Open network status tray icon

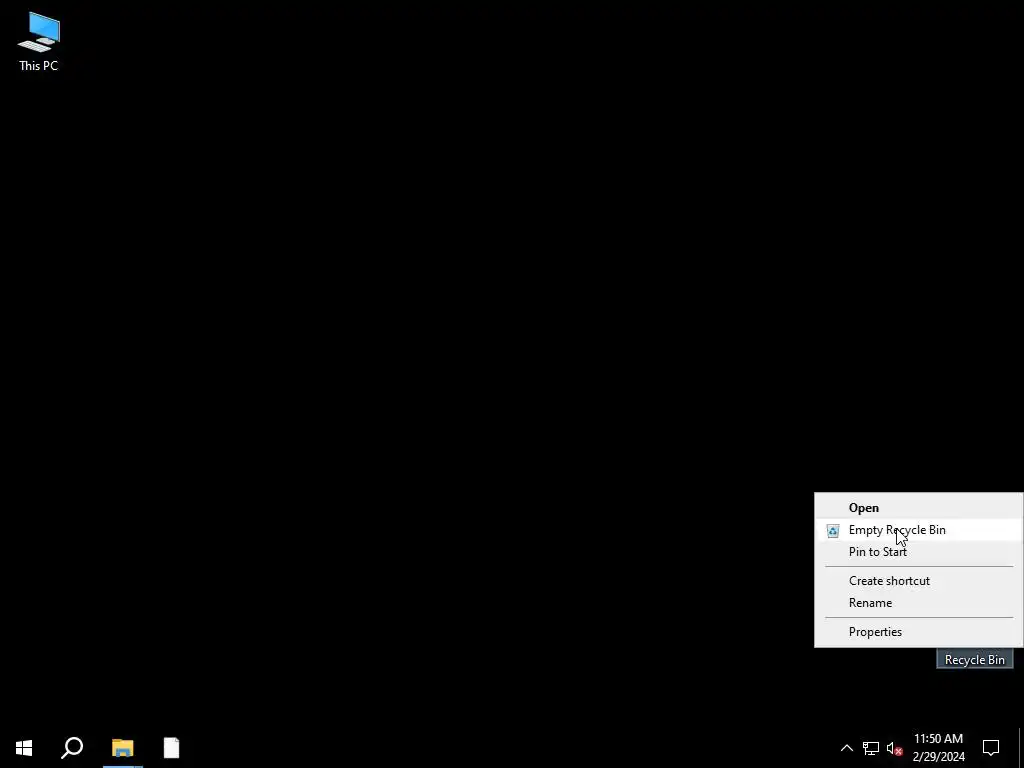[x=871, y=748]
